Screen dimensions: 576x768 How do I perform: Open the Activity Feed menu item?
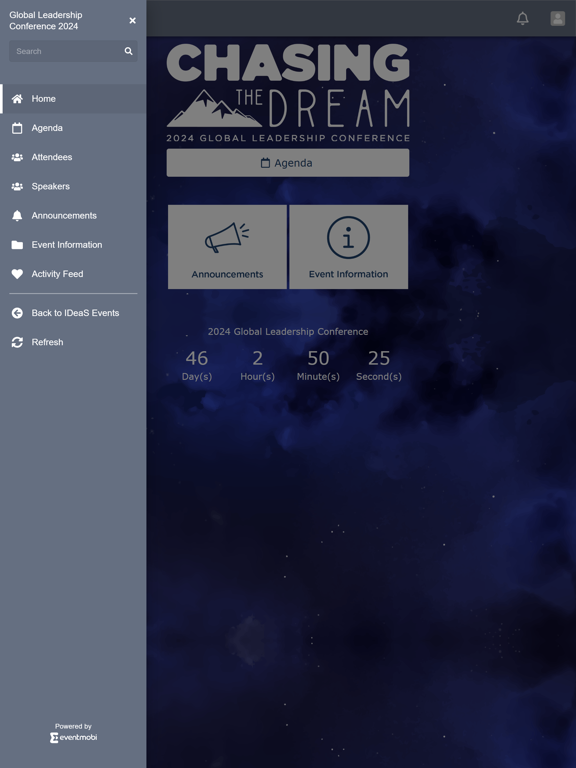[x=57, y=274]
